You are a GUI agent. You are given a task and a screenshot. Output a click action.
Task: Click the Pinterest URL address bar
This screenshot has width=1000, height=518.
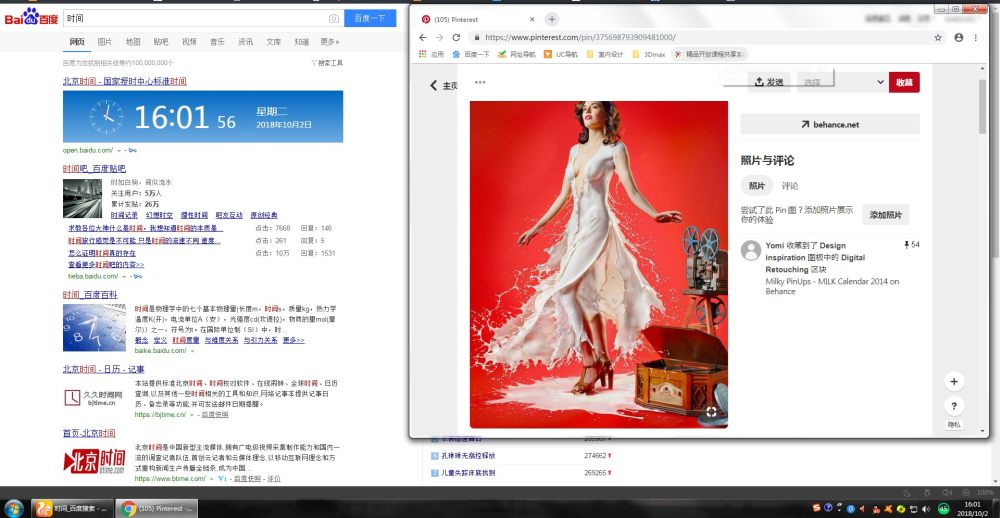(702, 38)
